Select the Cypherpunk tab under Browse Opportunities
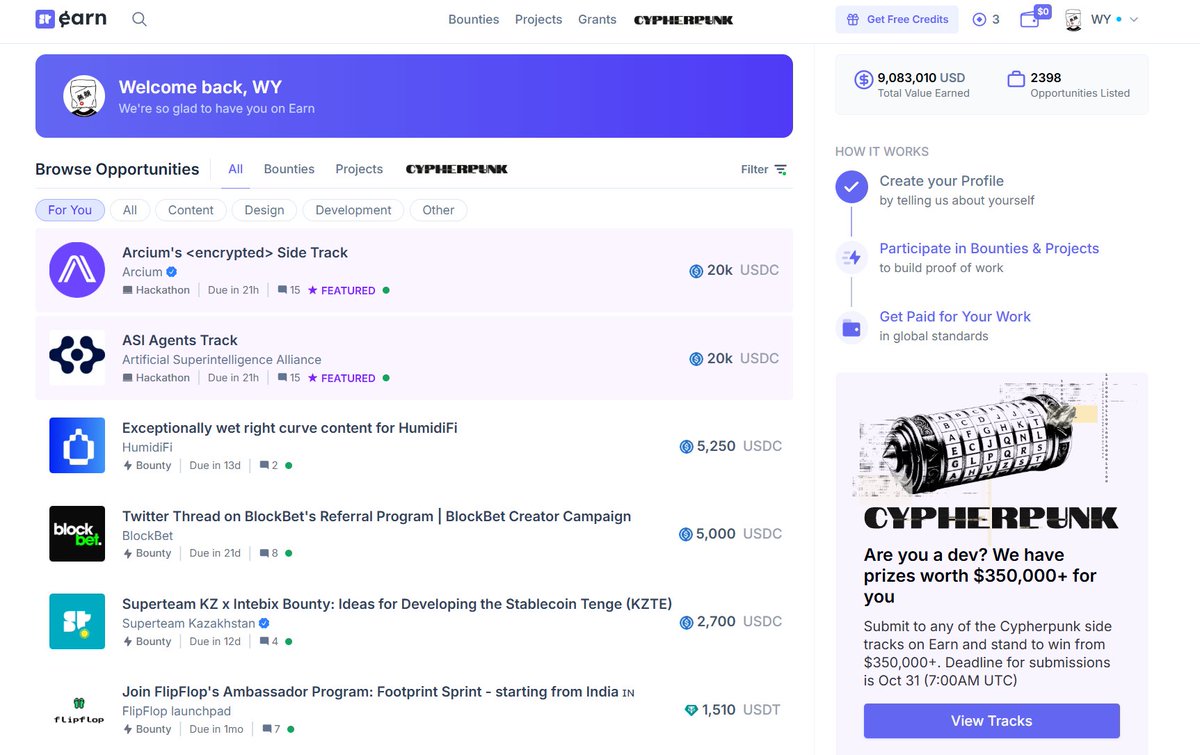The width and height of the screenshot is (1200, 755). [x=457, y=169]
